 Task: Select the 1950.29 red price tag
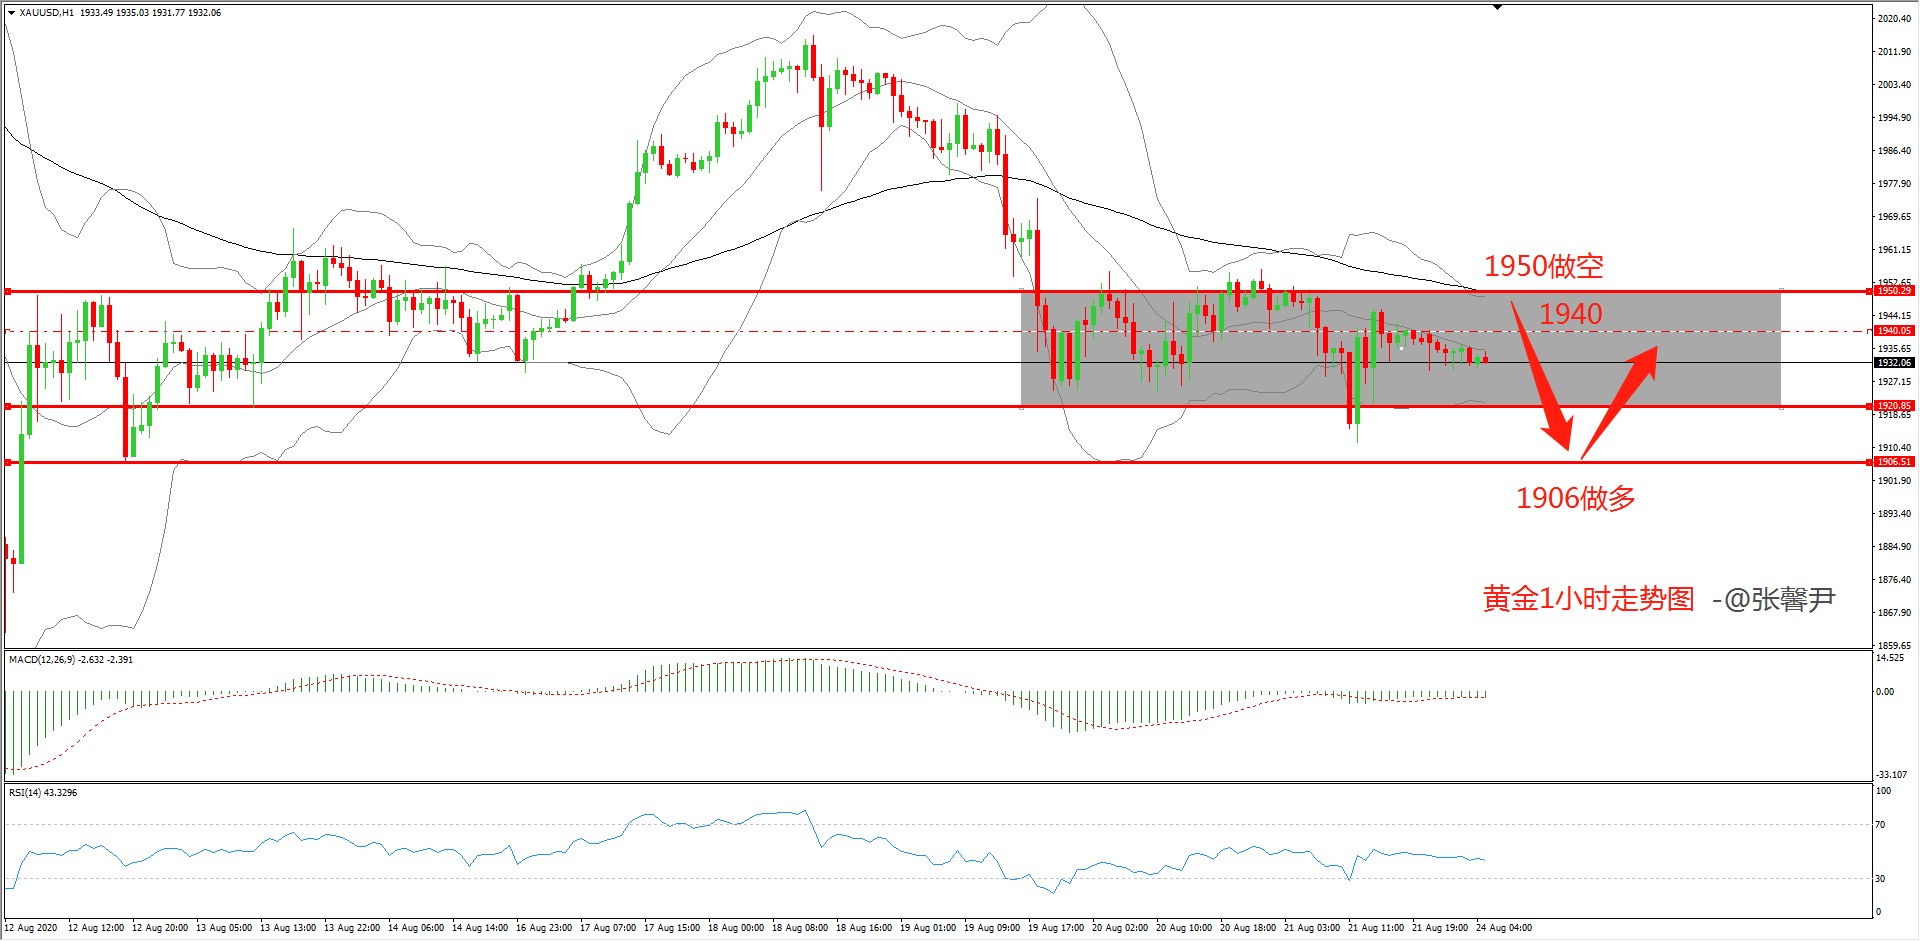[x=1893, y=291]
